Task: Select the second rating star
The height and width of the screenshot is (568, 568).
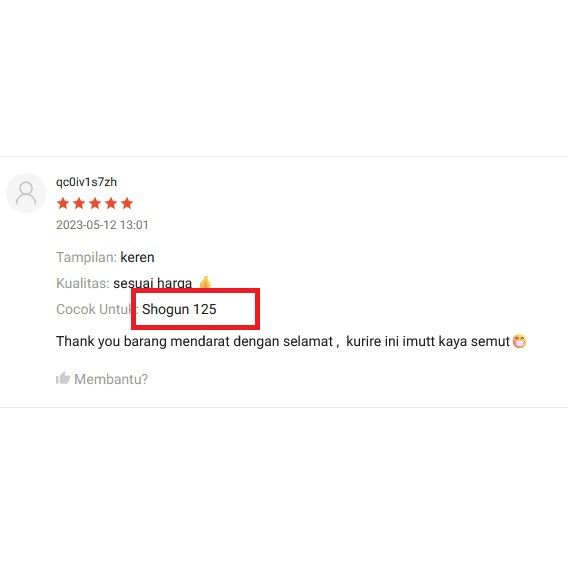Action: coord(79,203)
